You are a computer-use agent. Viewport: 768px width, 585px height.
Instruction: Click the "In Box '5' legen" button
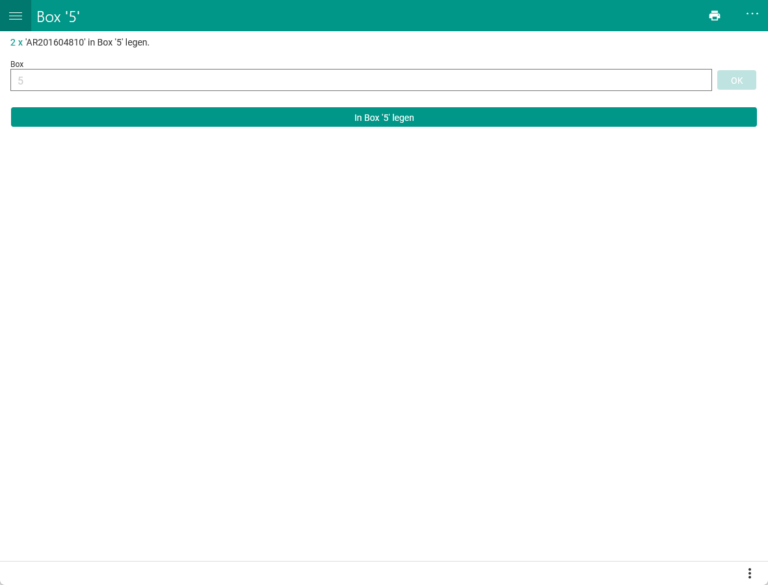point(384,117)
